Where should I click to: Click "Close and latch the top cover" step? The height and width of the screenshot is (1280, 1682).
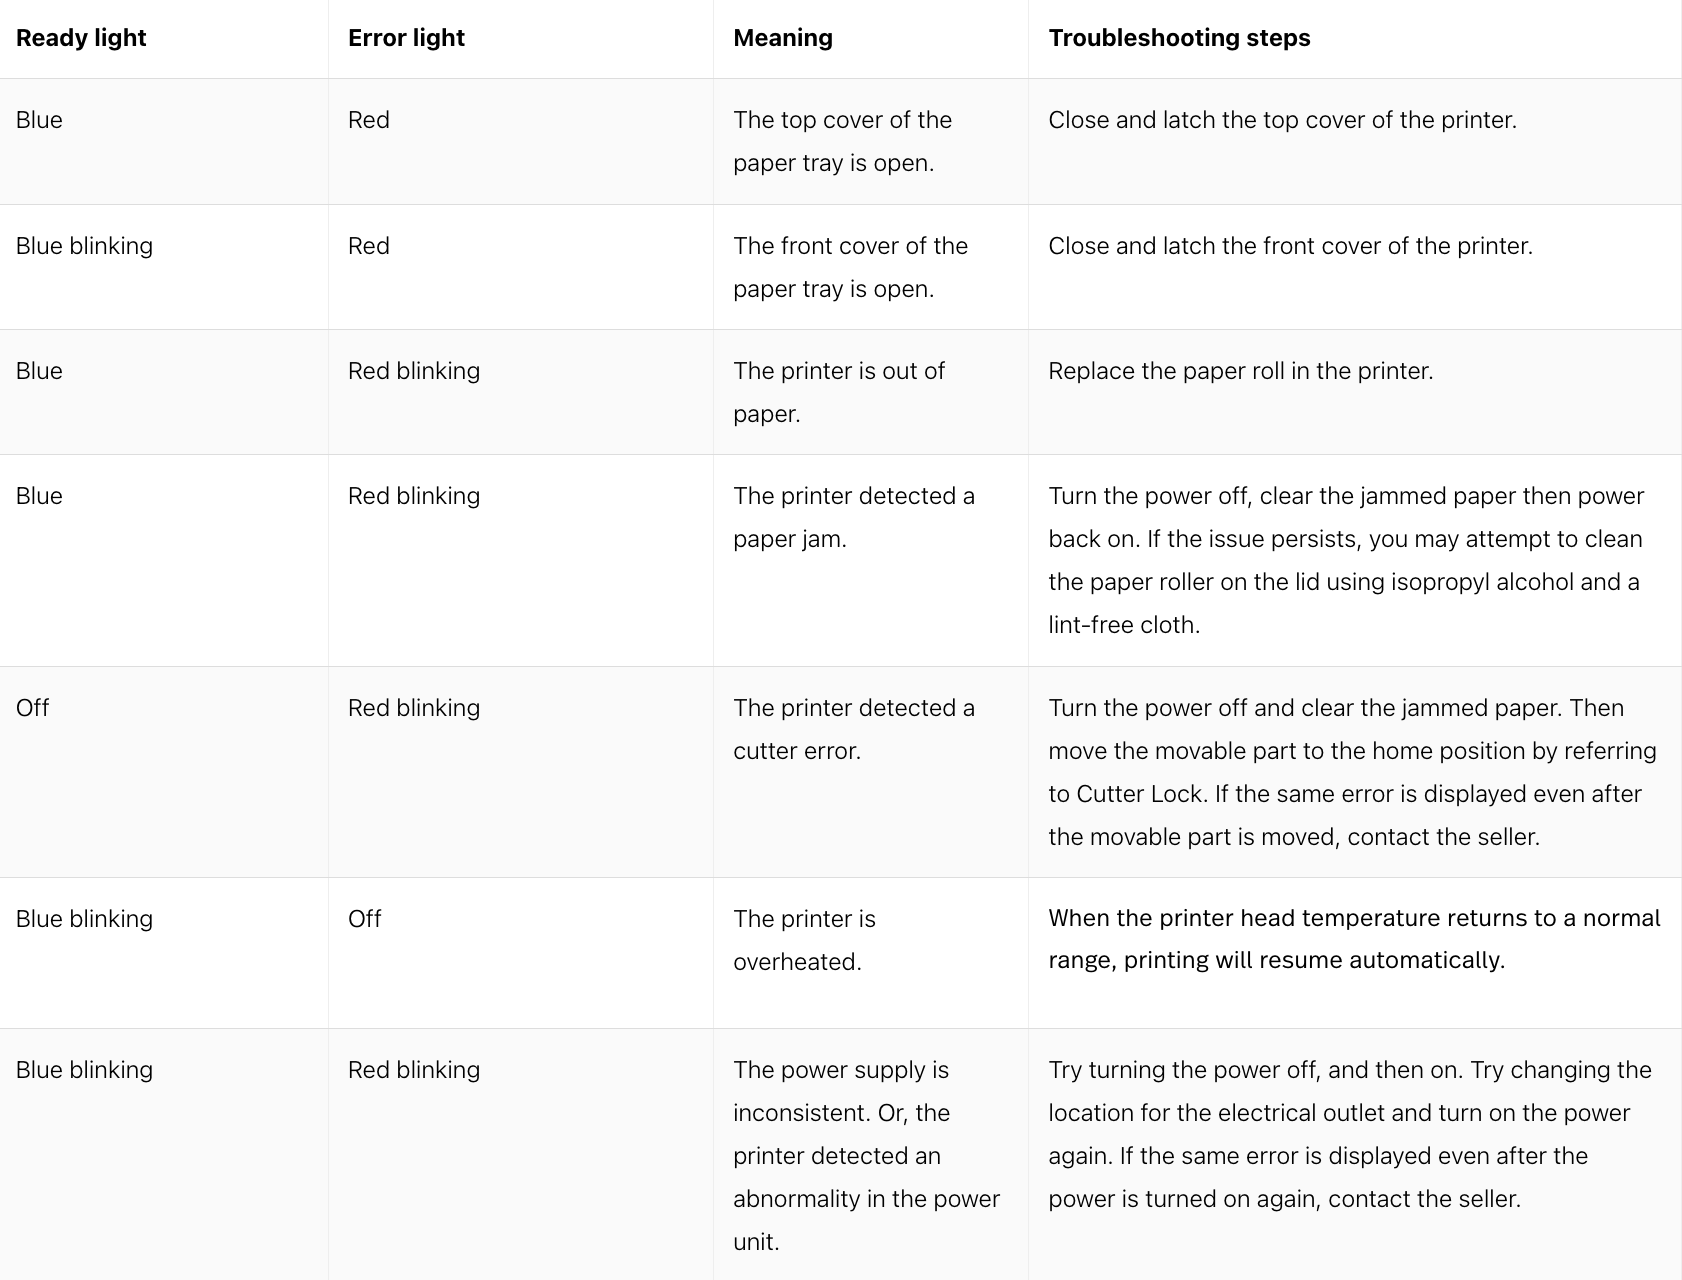(x=1282, y=120)
